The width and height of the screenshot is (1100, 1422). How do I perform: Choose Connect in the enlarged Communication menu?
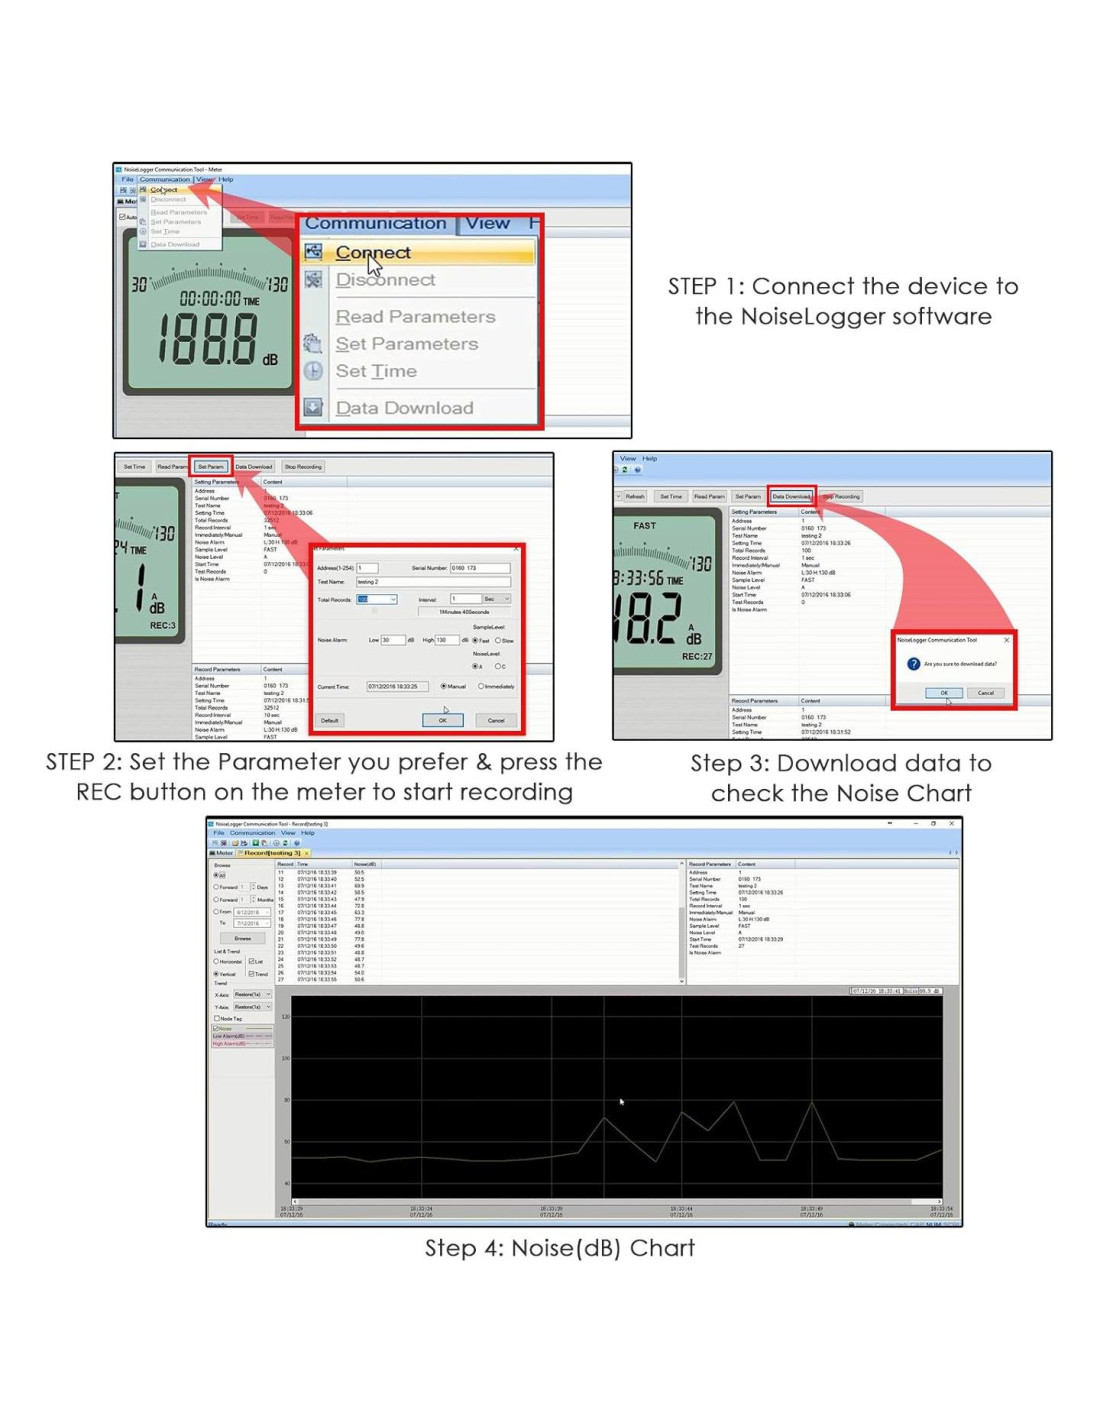coord(373,253)
